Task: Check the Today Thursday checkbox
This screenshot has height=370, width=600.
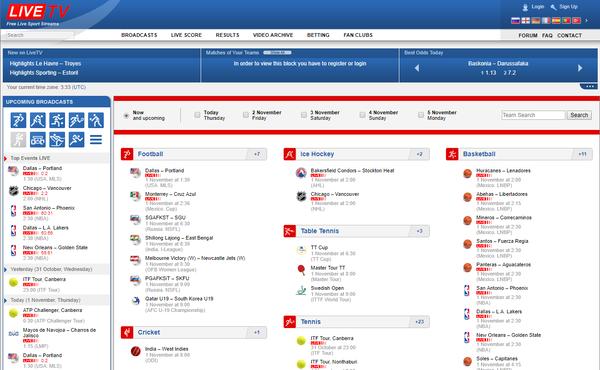Action: pos(197,115)
